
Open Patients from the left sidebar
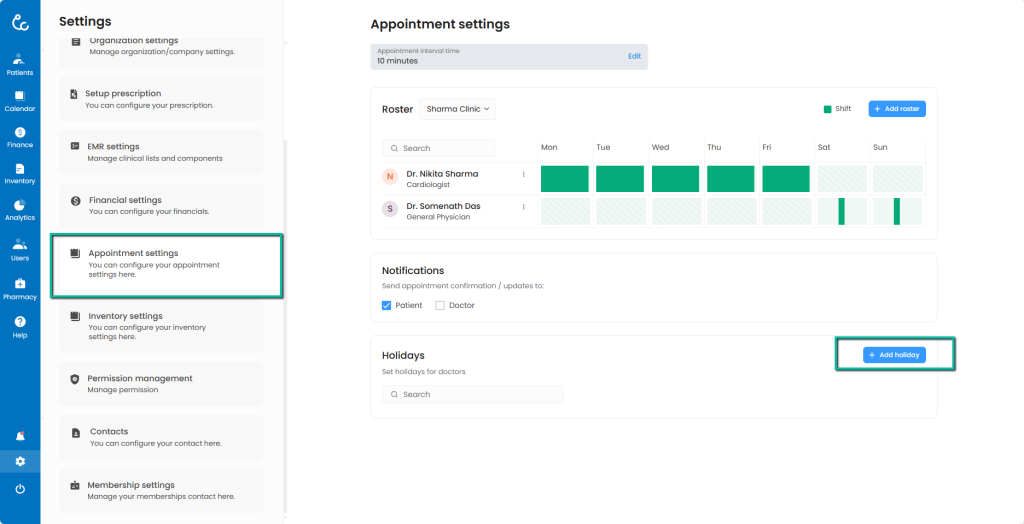(x=20, y=64)
